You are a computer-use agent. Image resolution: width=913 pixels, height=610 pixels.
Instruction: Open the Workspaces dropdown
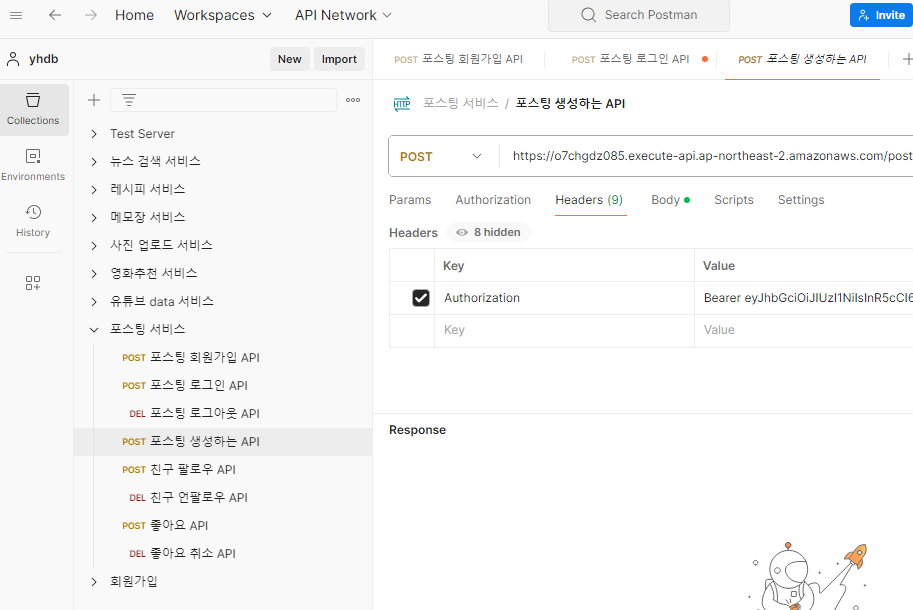coord(223,15)
